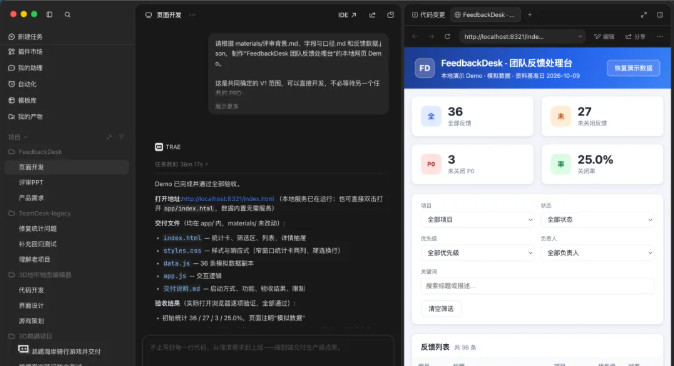Click the 编辑 button in the preview toolbar
674x366 pixels.
[x=604, y=37]
